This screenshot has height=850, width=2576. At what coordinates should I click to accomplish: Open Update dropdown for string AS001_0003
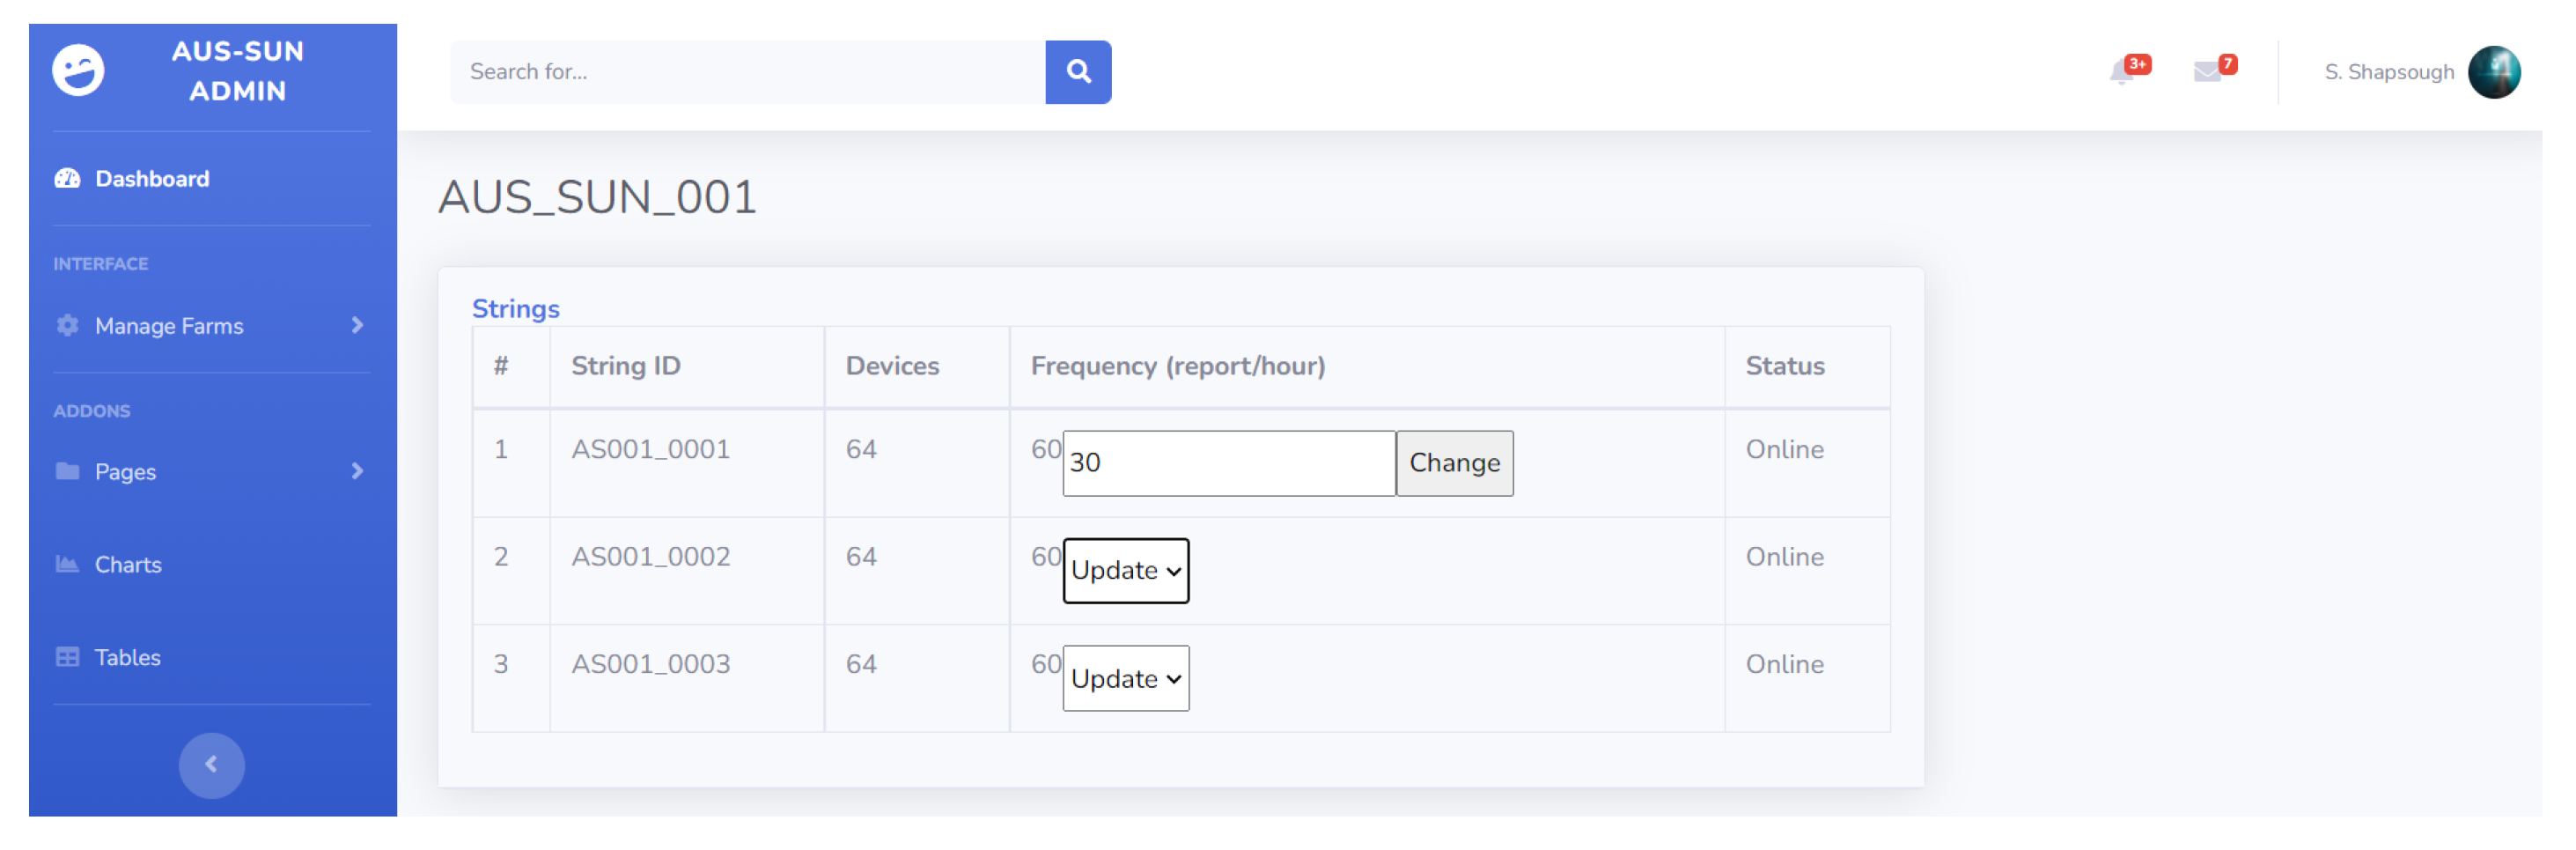[1125, 678]
